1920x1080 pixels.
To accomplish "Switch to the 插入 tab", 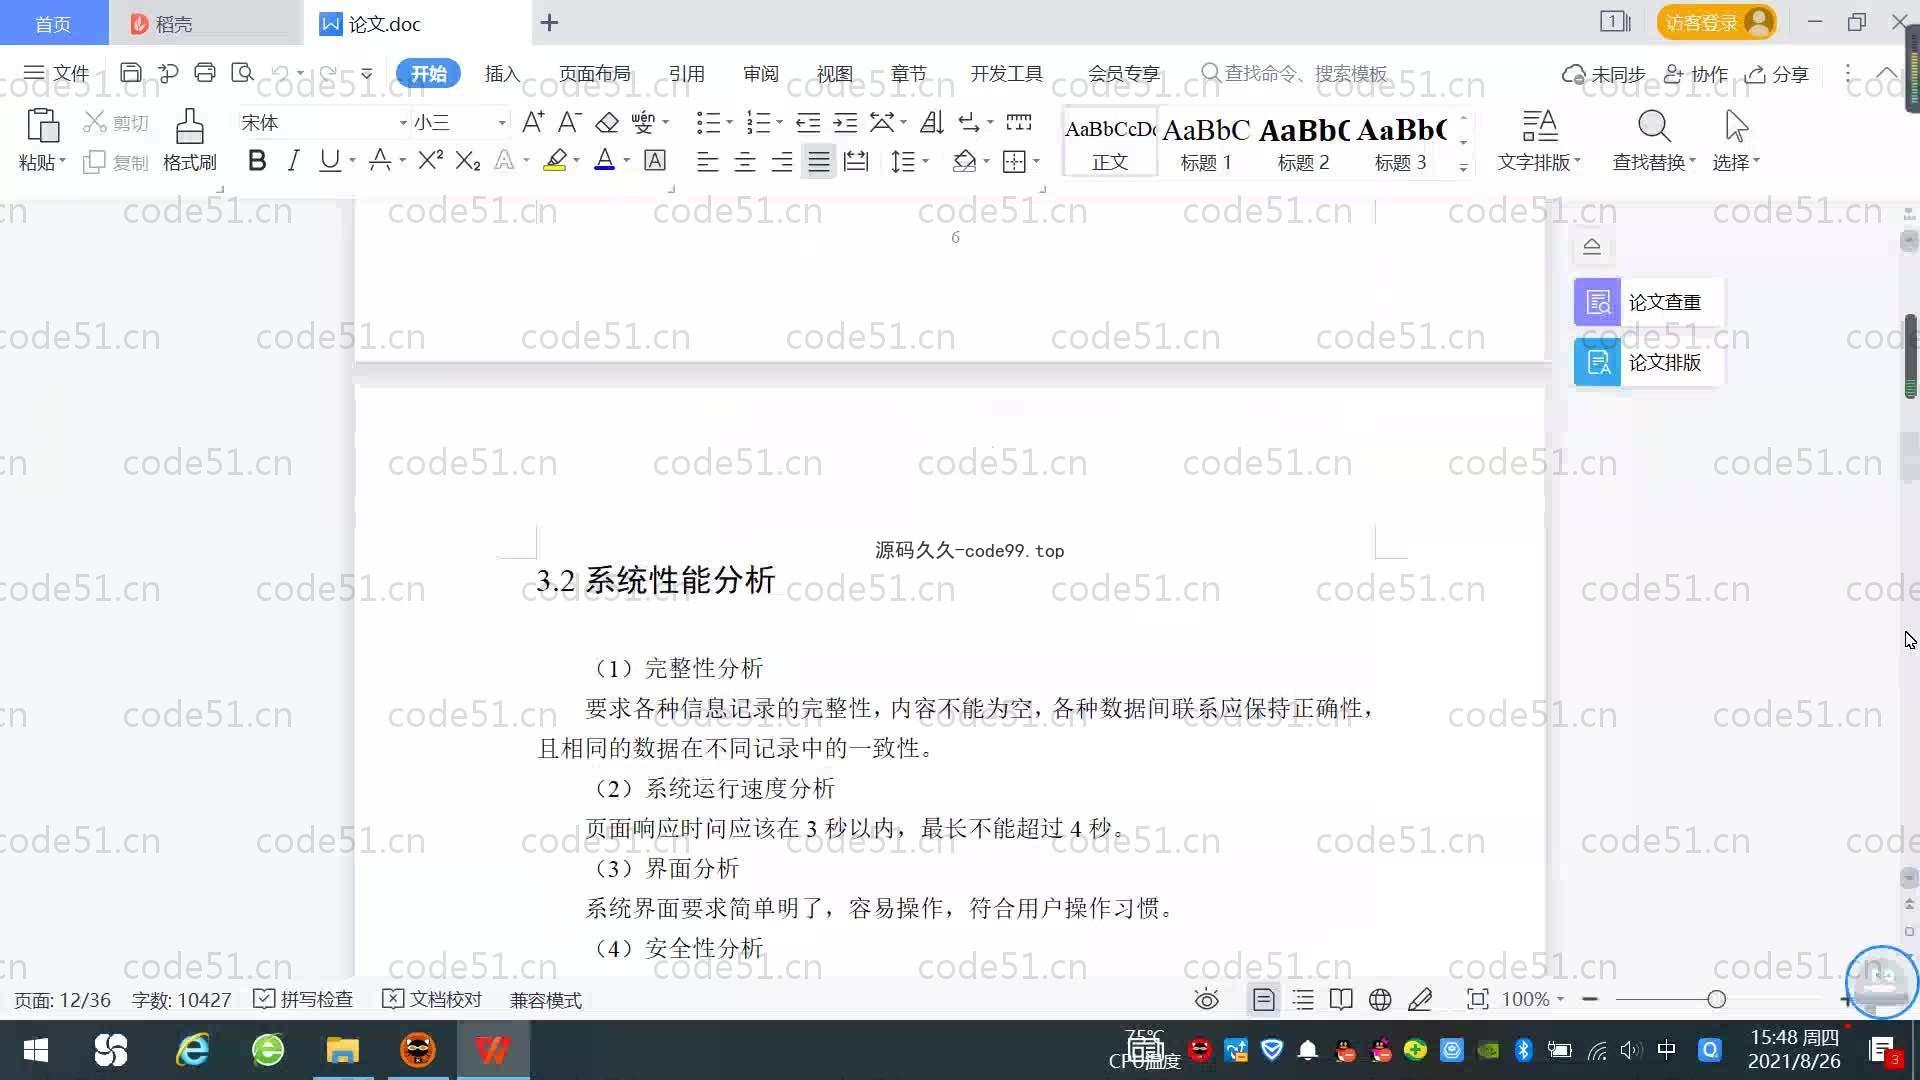I will tap(502, 74).
